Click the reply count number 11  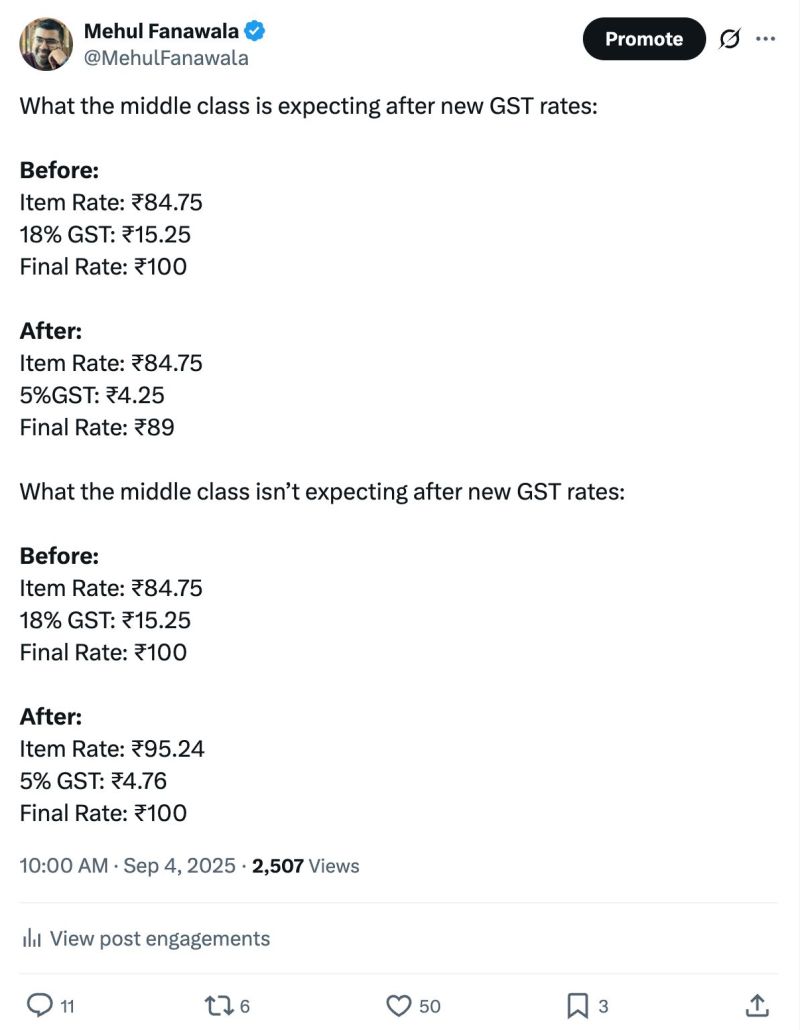click(67, 1006)
